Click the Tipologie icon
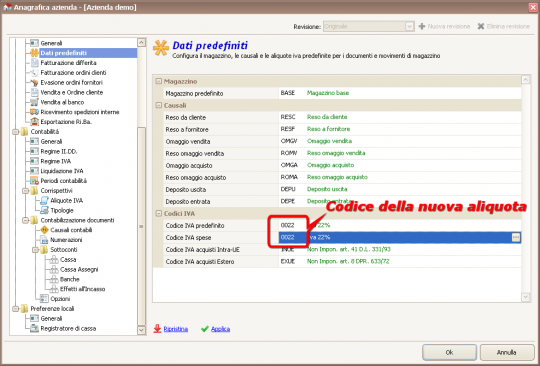Image resolution: width=540 pixels, height=366 pixels. 44,210
